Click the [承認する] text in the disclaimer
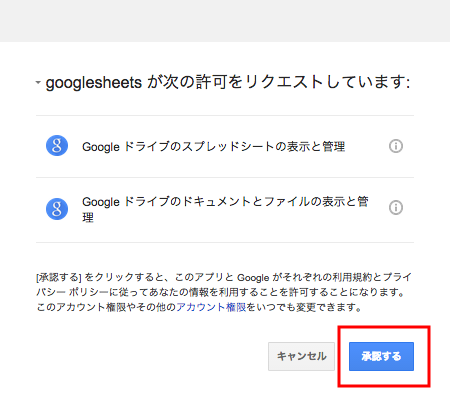 click(x=59, y=277)
